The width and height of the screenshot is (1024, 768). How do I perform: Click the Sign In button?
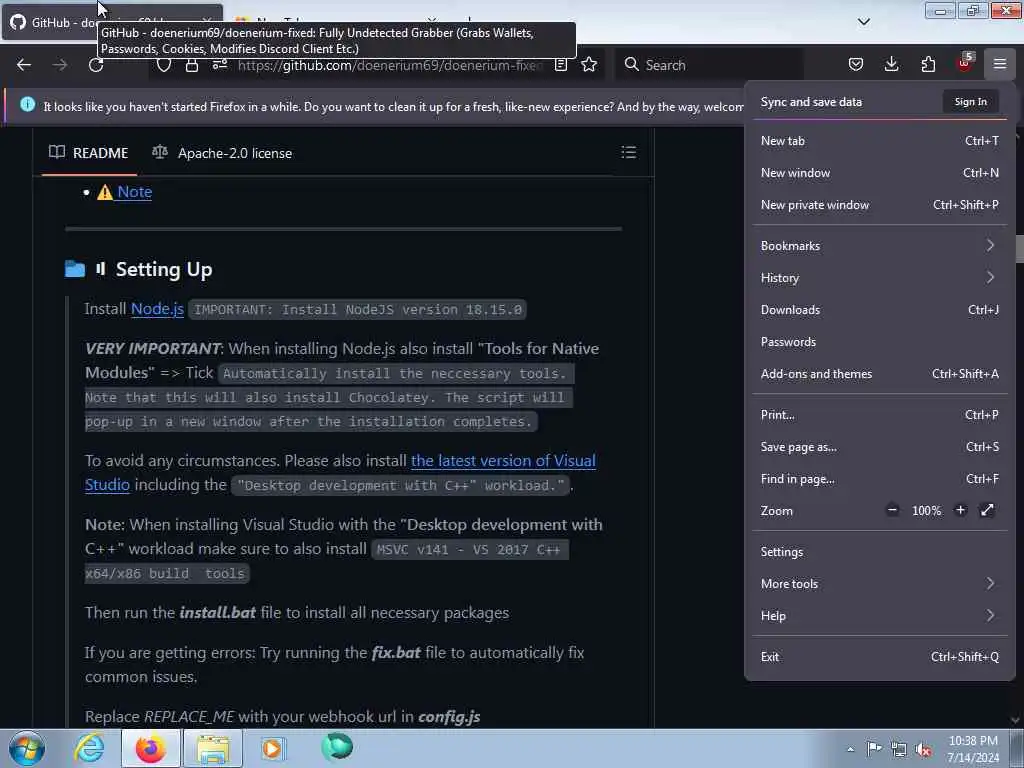pyautogui.click(x=970, y=101)
